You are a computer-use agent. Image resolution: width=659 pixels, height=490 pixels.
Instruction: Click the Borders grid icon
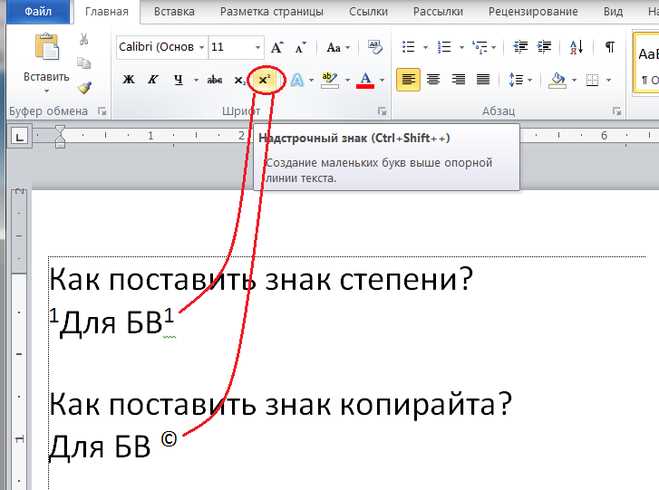coord(592,80)
